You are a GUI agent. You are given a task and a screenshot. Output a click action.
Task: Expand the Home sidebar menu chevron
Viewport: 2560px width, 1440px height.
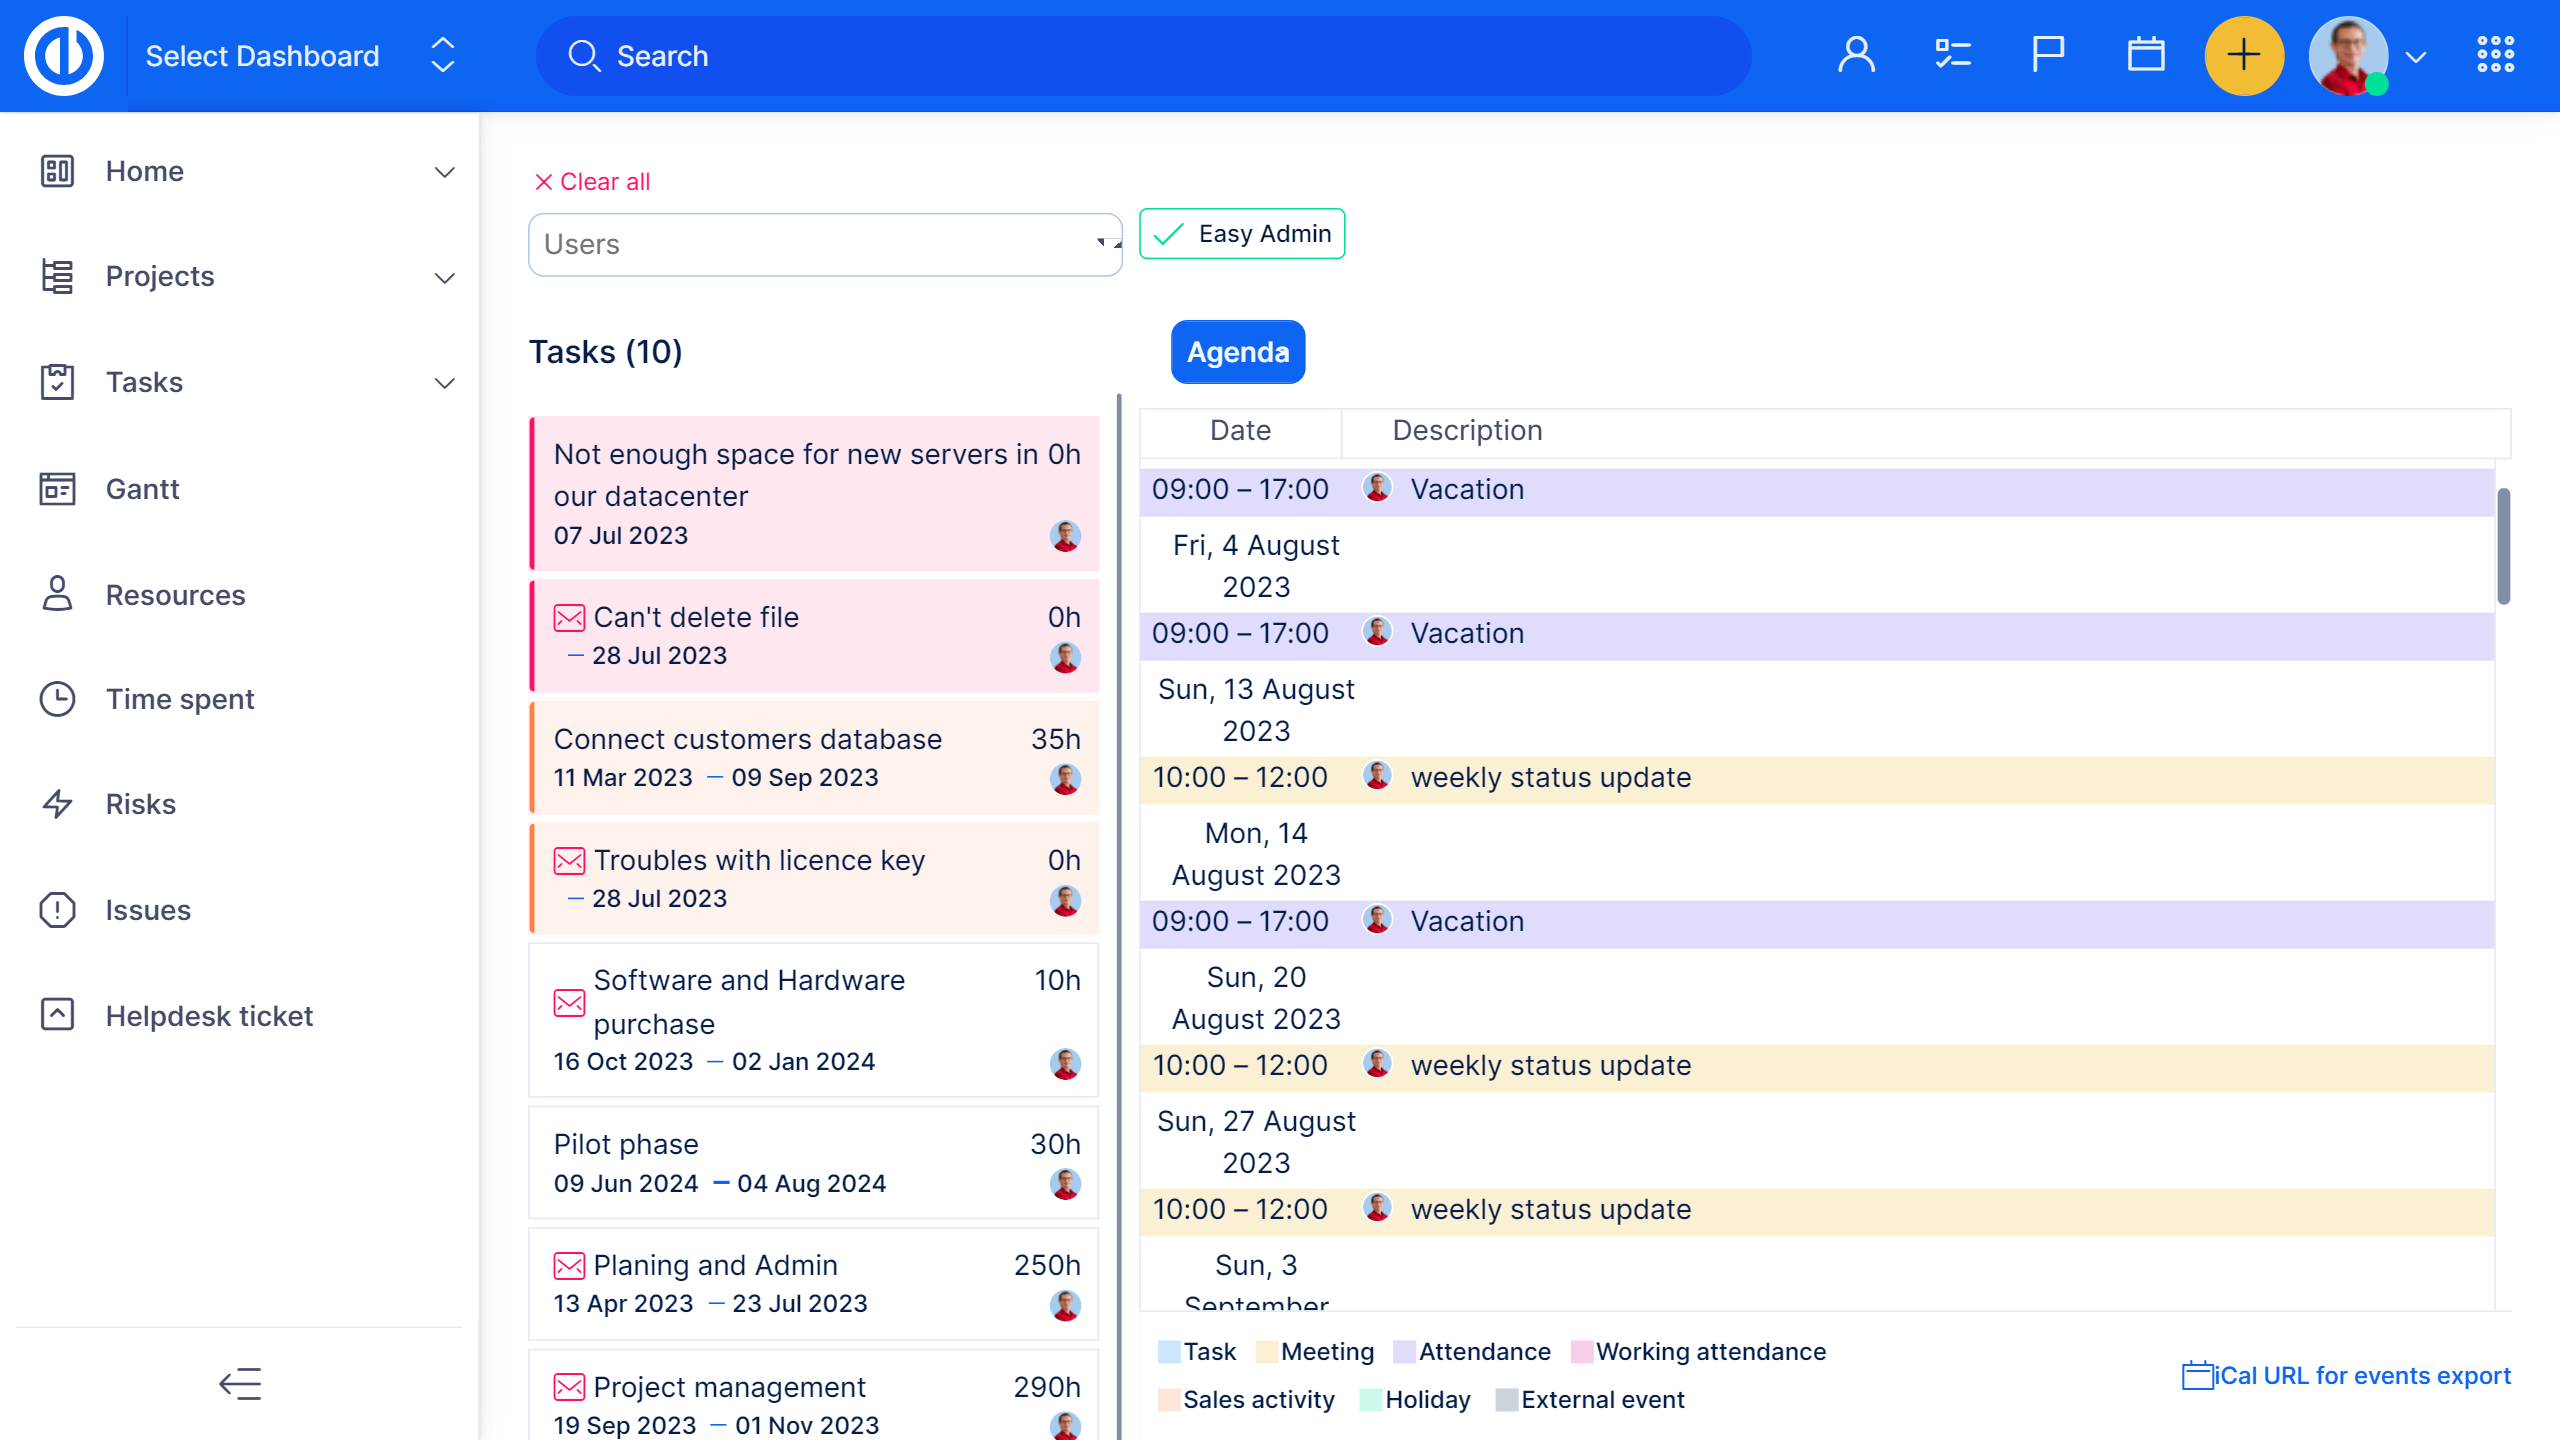(445, 172)
